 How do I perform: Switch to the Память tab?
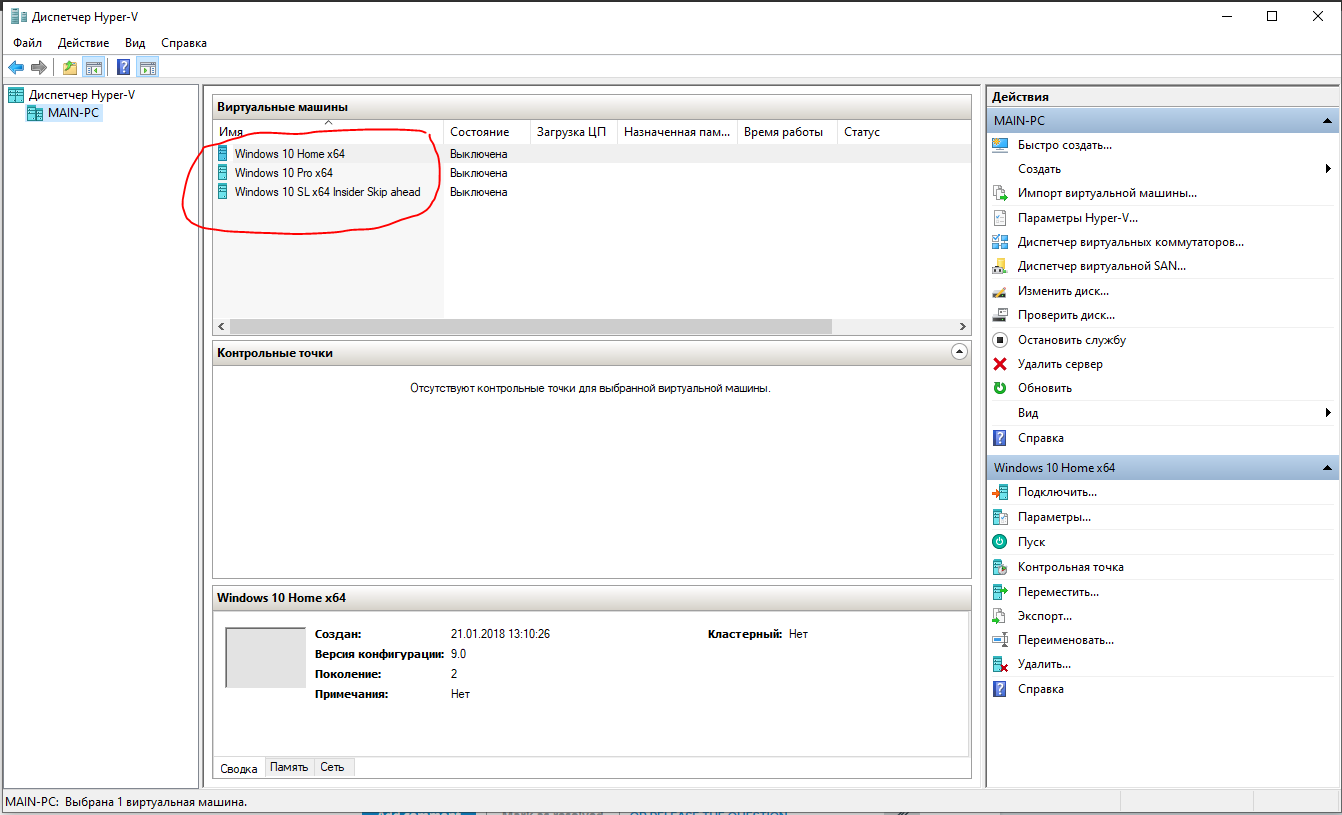pos(289,767)
